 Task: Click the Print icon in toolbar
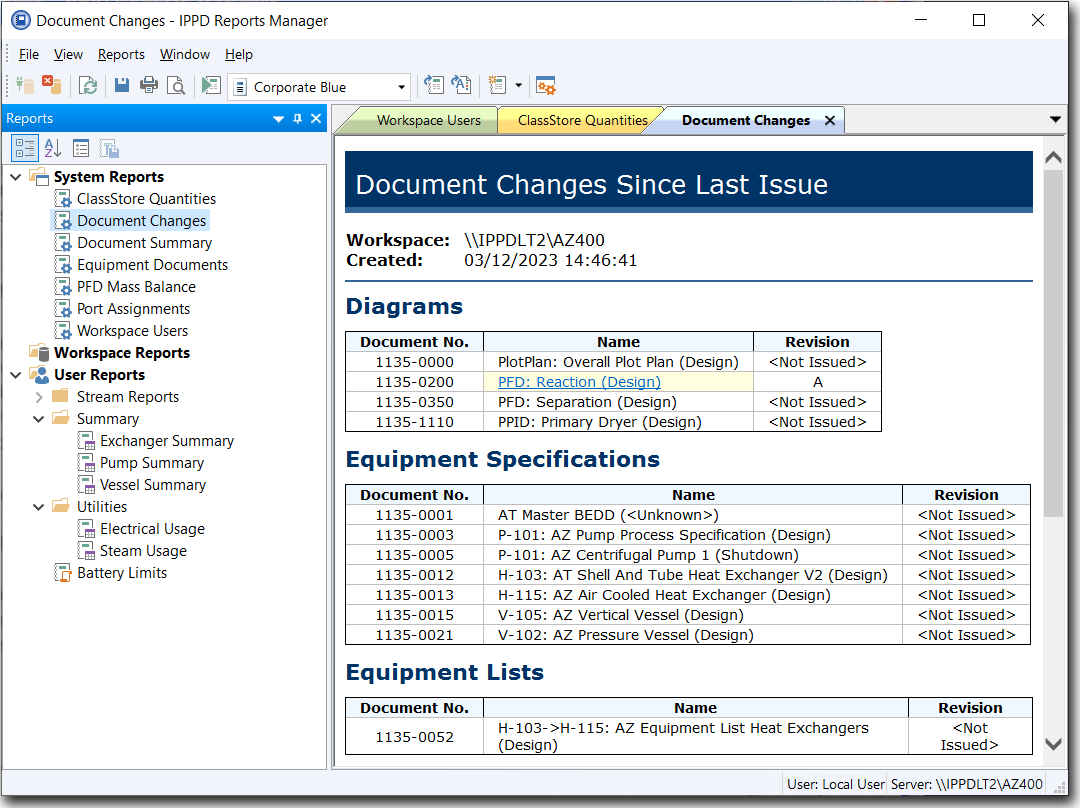click(x=149, y=86)
